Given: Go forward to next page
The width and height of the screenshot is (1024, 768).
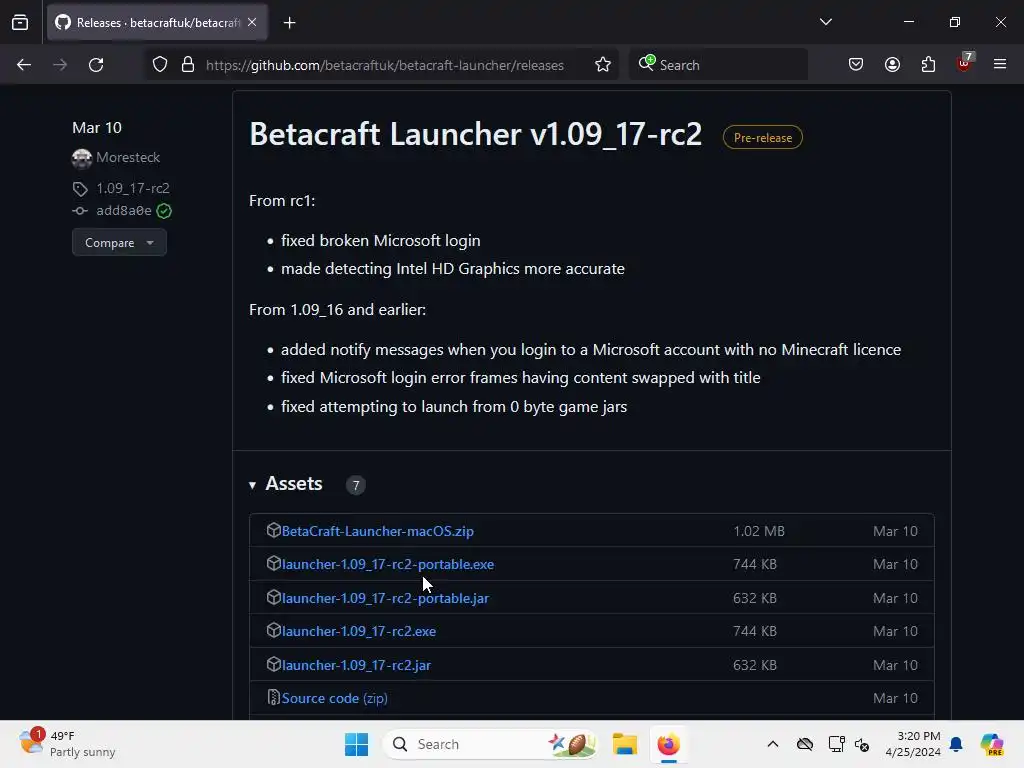Looking at the screenshot, I should coord(60,65).
